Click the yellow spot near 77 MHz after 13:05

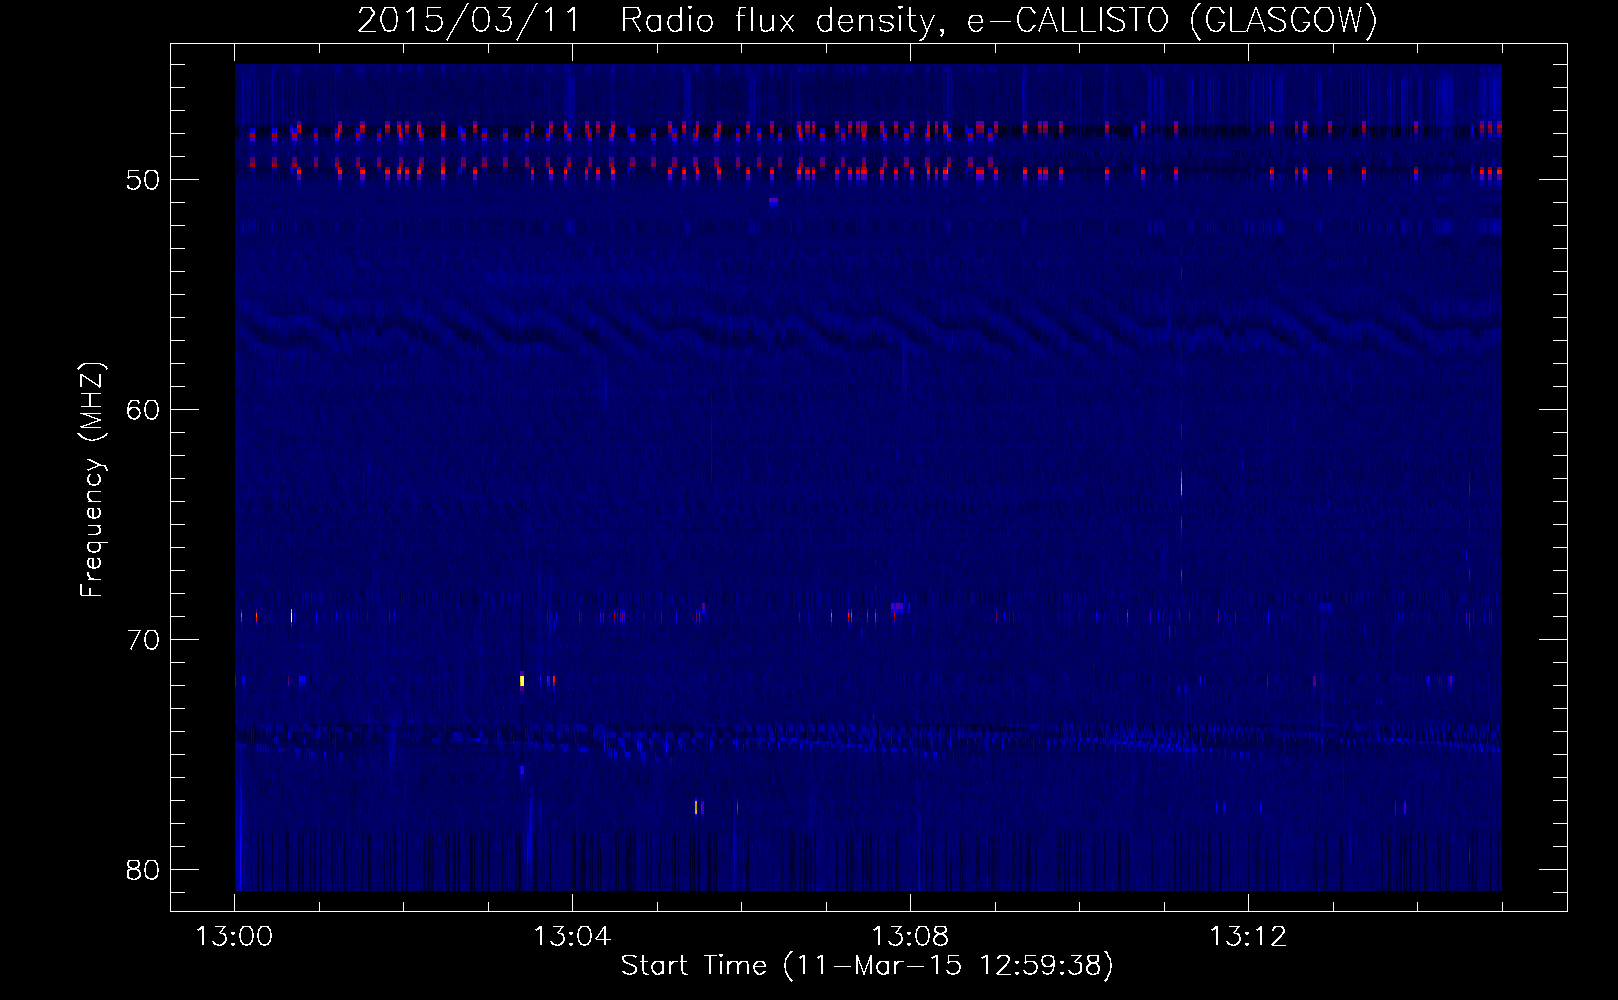tap(696, 807)
